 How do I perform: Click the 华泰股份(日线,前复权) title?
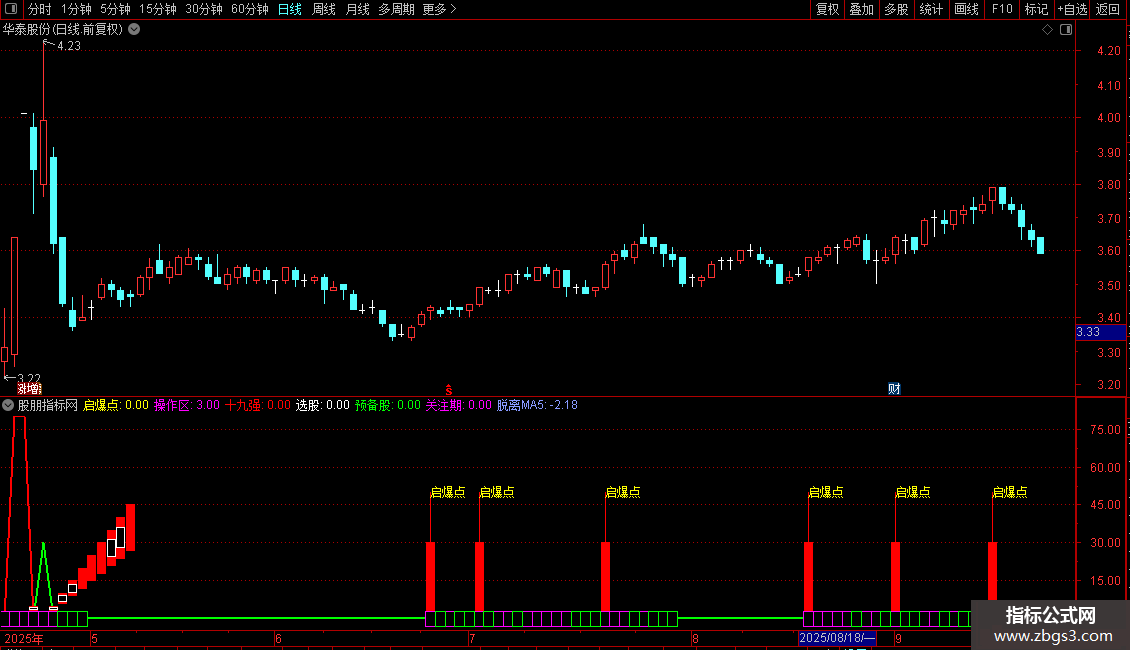coord(63,30)
